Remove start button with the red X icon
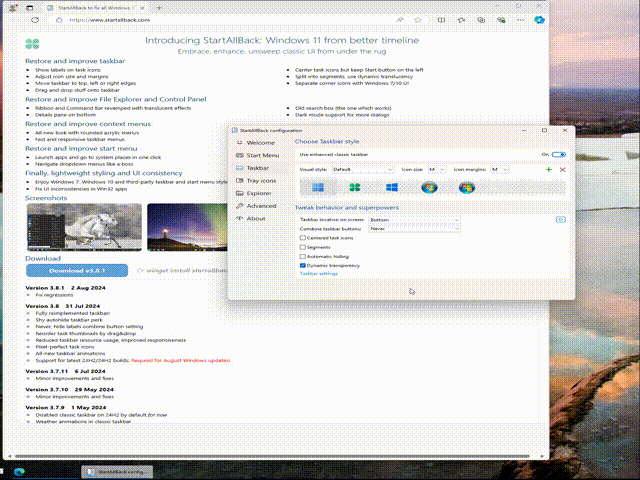Image resolution: width=640 pixels, height=480 pixels. pos(562,169)
